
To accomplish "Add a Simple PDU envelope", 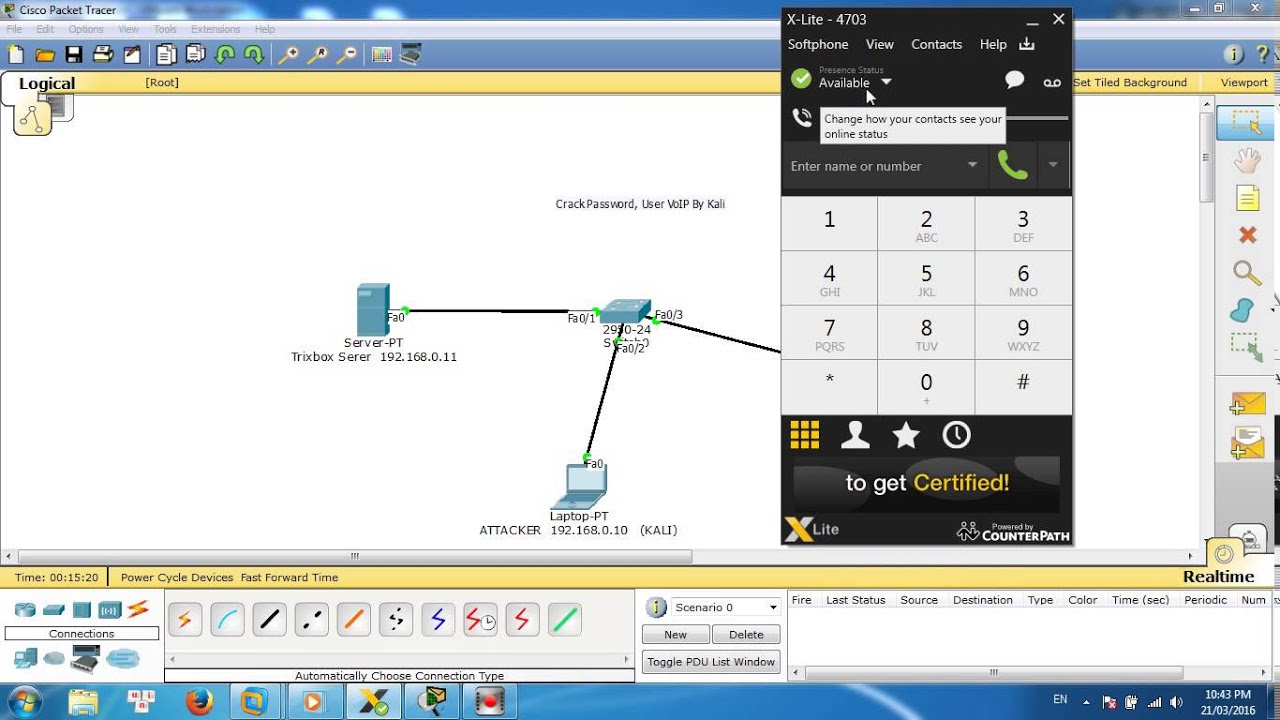I will 1248,403.
